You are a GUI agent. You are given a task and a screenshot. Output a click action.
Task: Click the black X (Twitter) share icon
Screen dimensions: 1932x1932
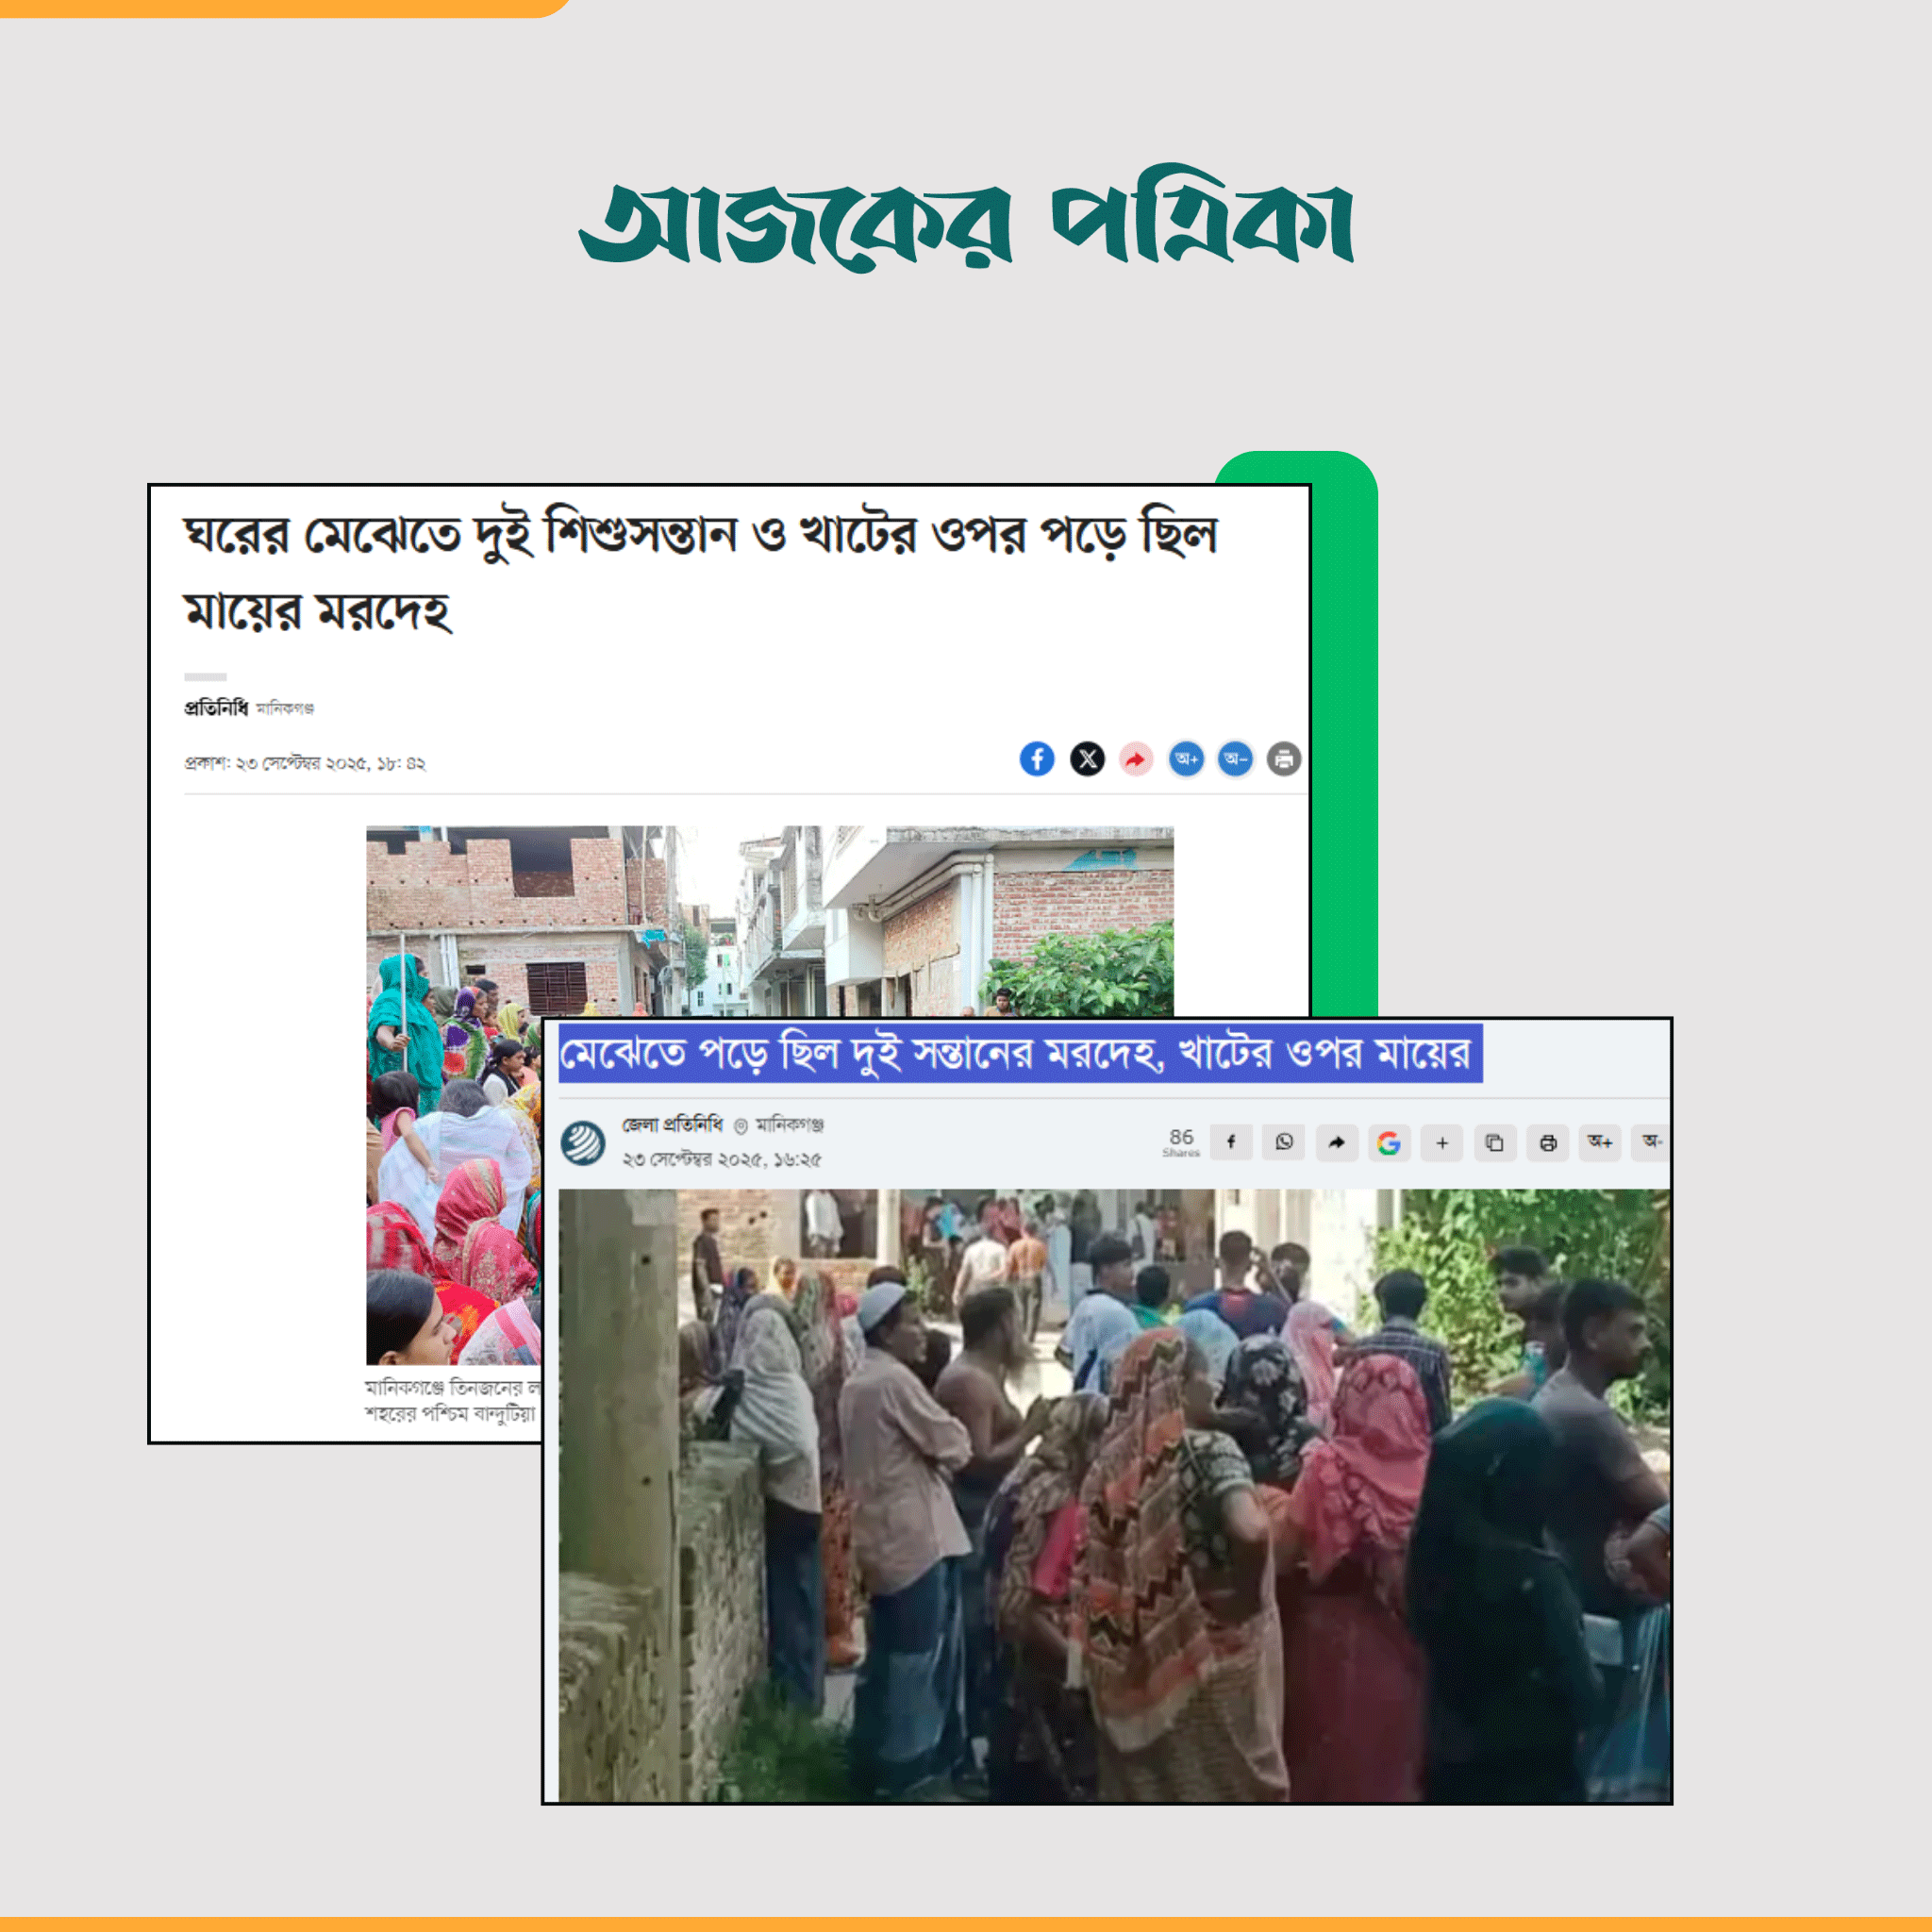1087,759
